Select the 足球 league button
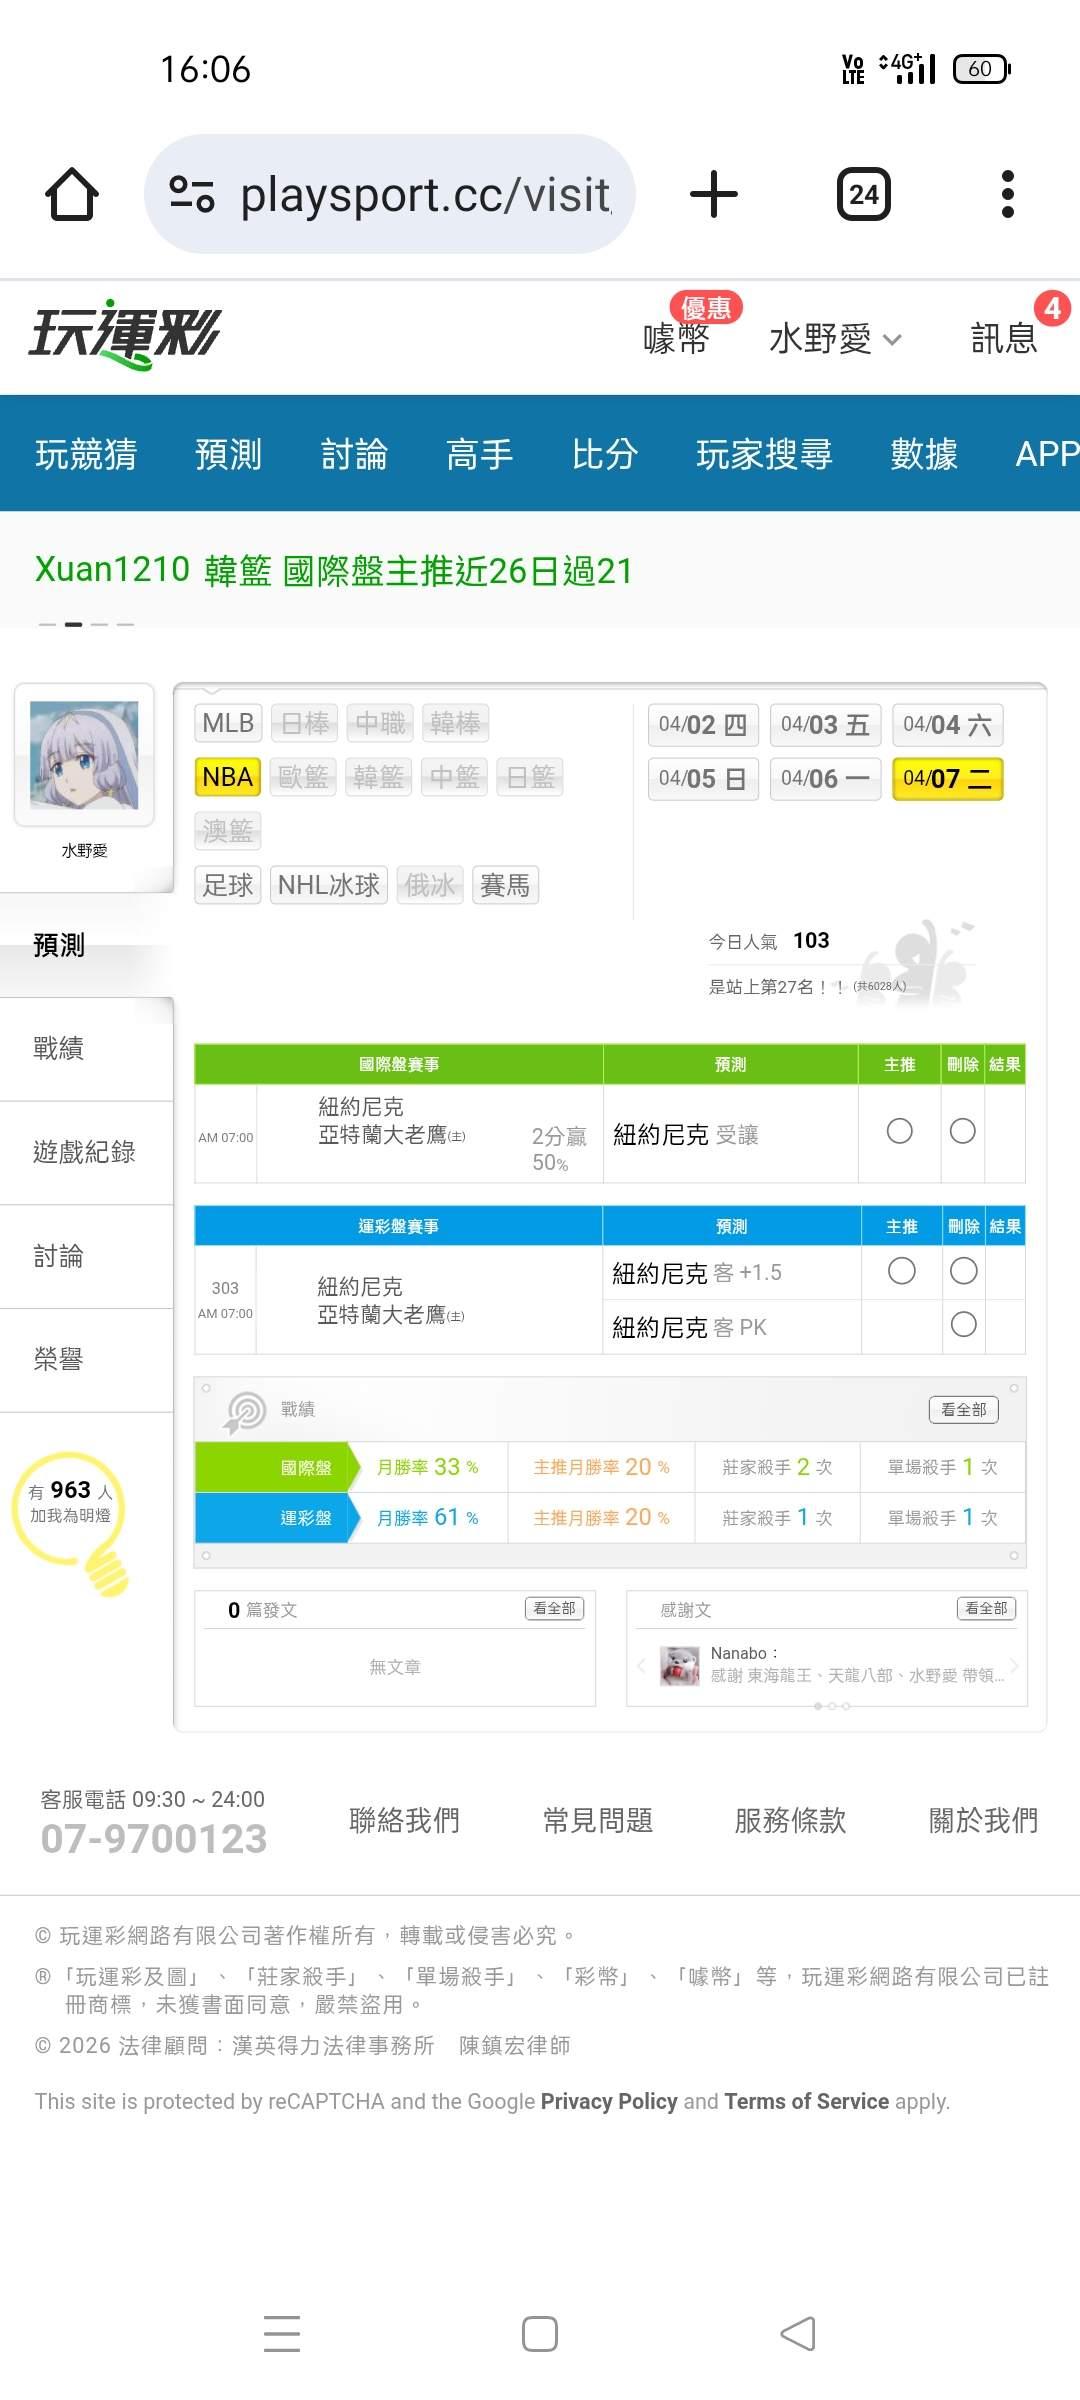1080x2400 pixels. click(x=228, y=885)
